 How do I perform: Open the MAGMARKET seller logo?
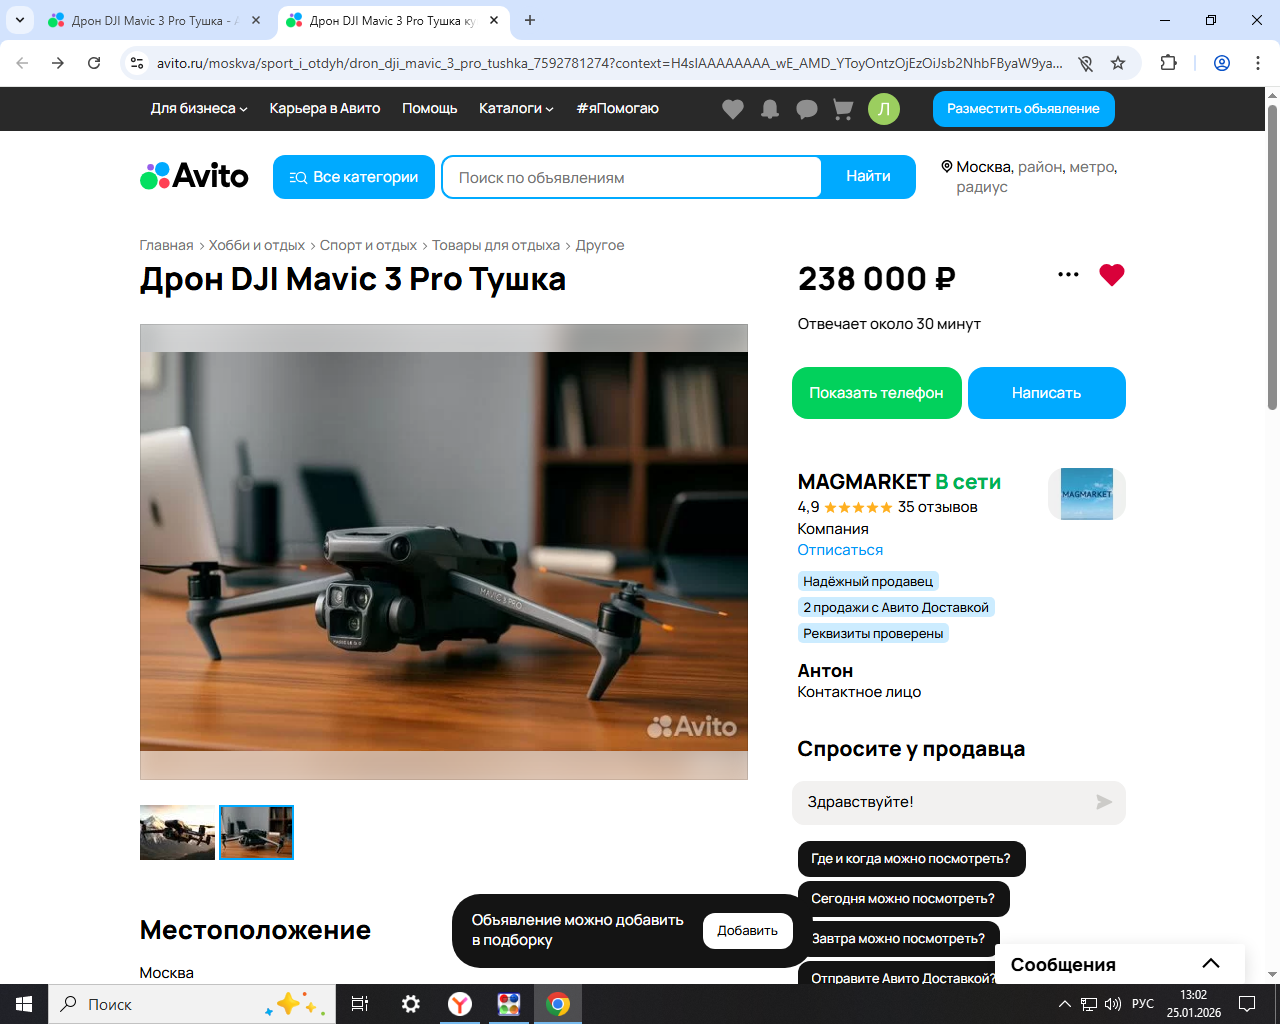pos(1087,494)
